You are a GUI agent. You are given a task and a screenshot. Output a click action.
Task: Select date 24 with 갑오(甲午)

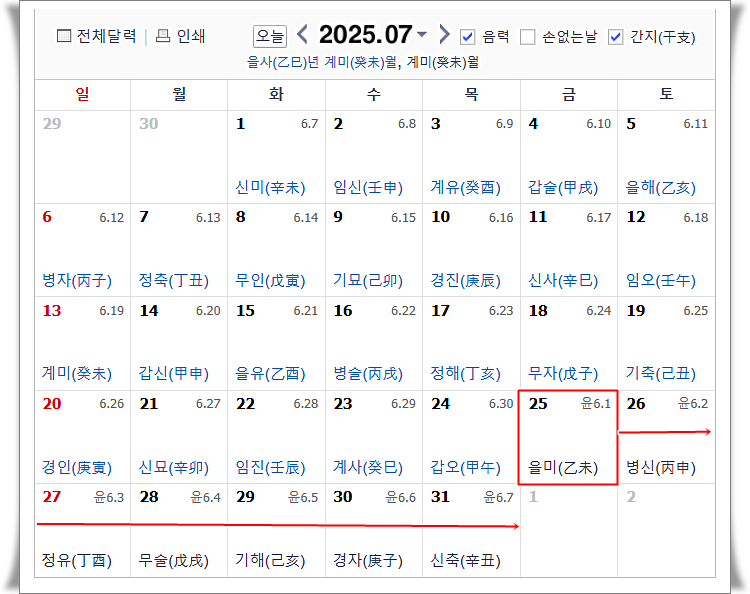point(472,437)
